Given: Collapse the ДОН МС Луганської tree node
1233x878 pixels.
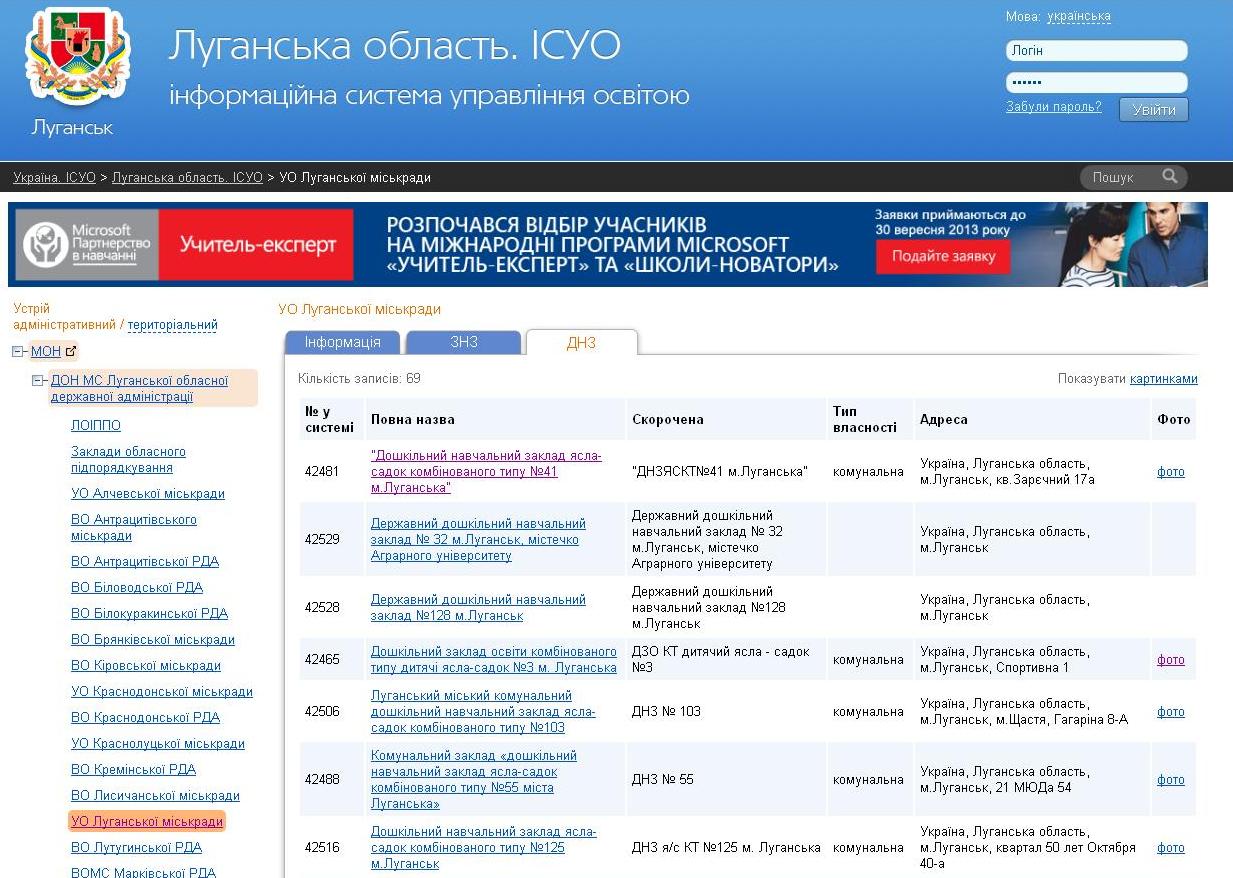Looking at the screenshot, I should [x=38, y=381].
